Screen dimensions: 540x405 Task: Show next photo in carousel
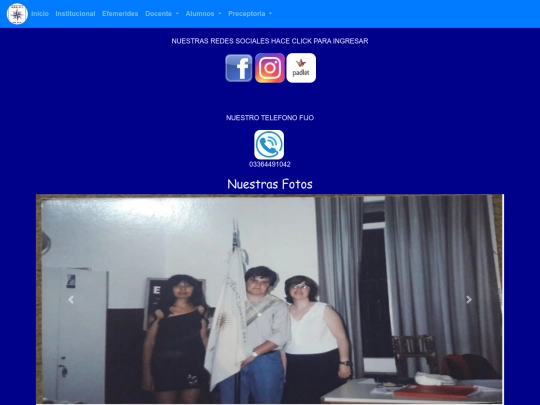coord(469,300)
